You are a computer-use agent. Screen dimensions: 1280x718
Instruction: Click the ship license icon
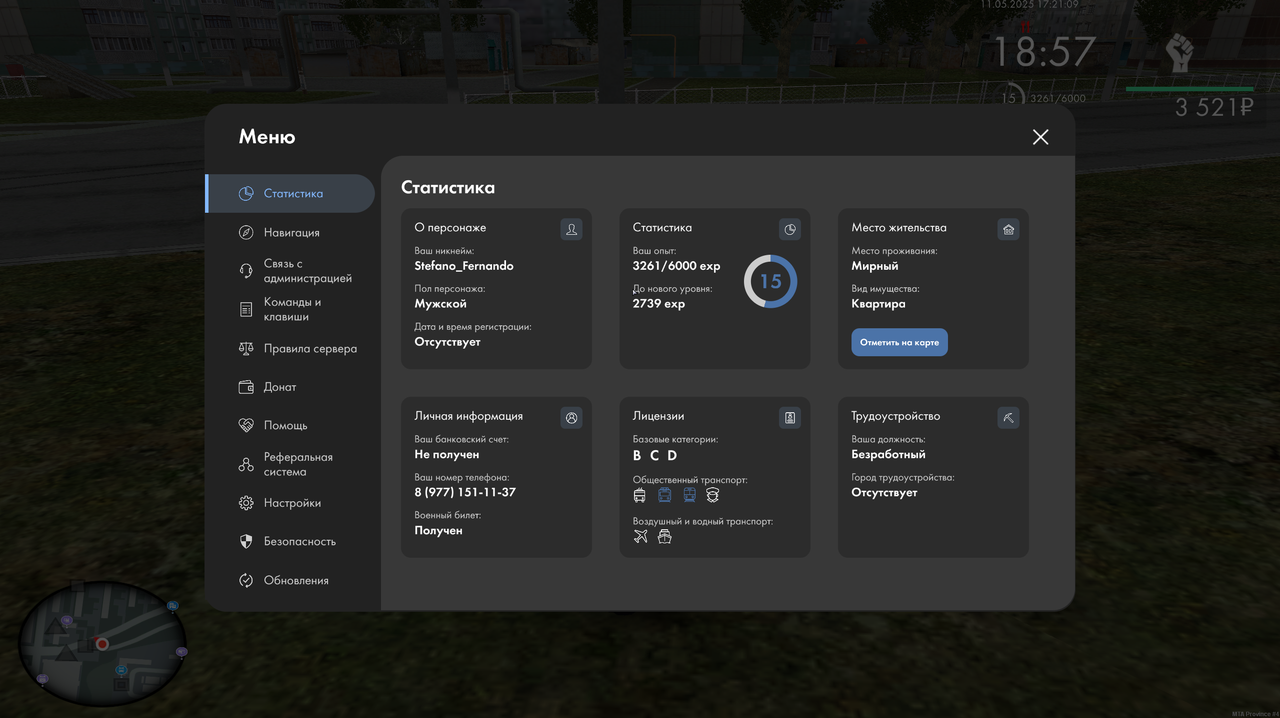[664, 537]
